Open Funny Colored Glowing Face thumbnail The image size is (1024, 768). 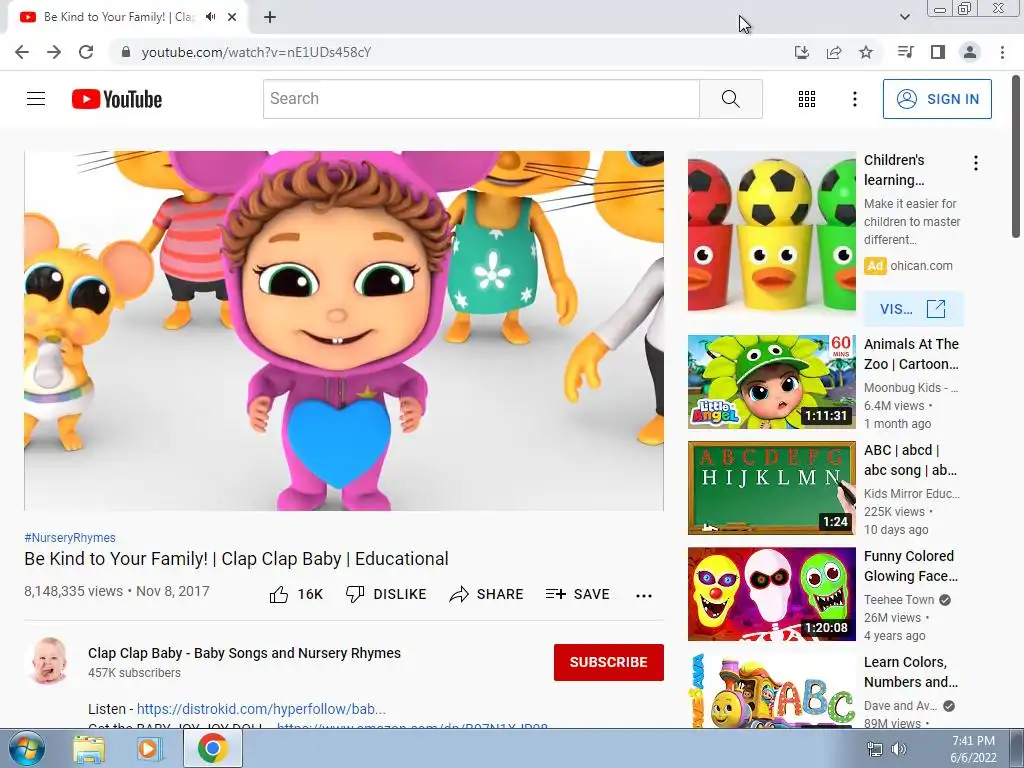pos(771,594)
